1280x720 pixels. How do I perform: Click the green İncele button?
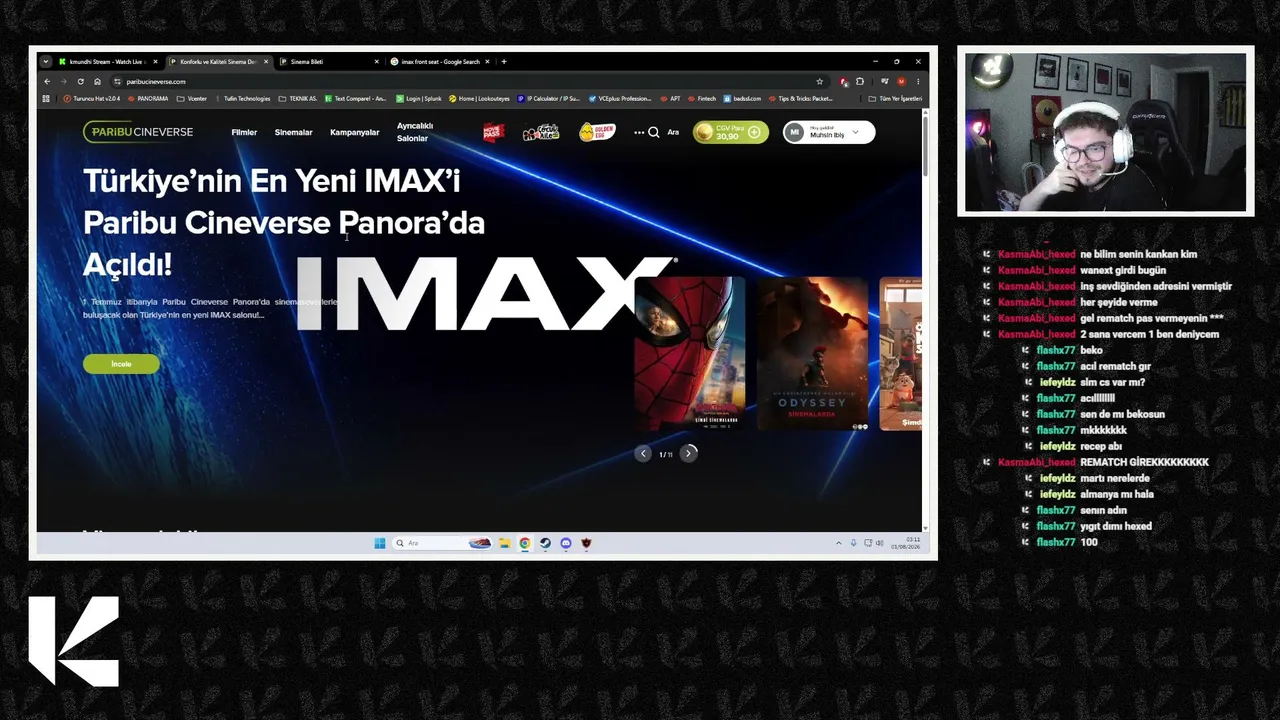[121, 364]
